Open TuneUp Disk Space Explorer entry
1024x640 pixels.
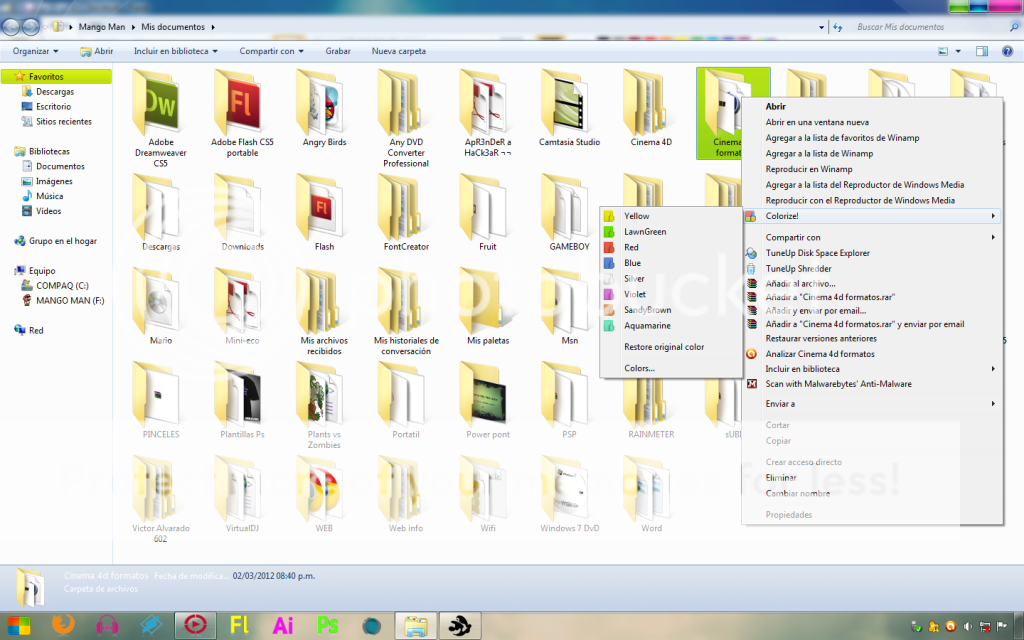(817, 253)
